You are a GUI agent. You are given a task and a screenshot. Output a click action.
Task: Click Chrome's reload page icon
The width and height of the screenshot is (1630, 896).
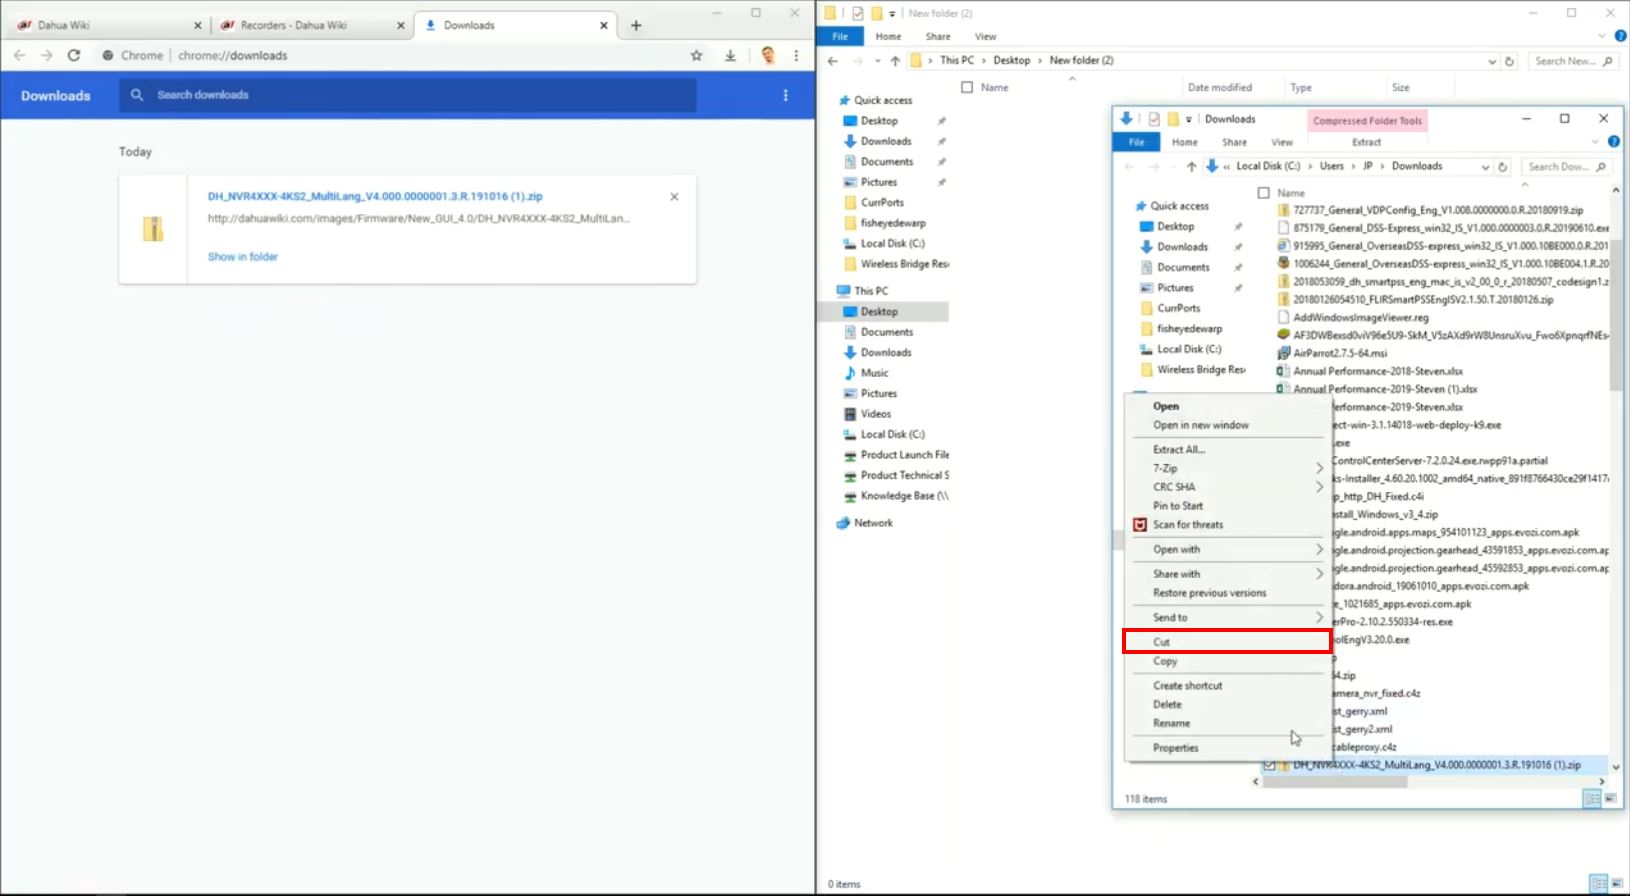coord(73,55)
